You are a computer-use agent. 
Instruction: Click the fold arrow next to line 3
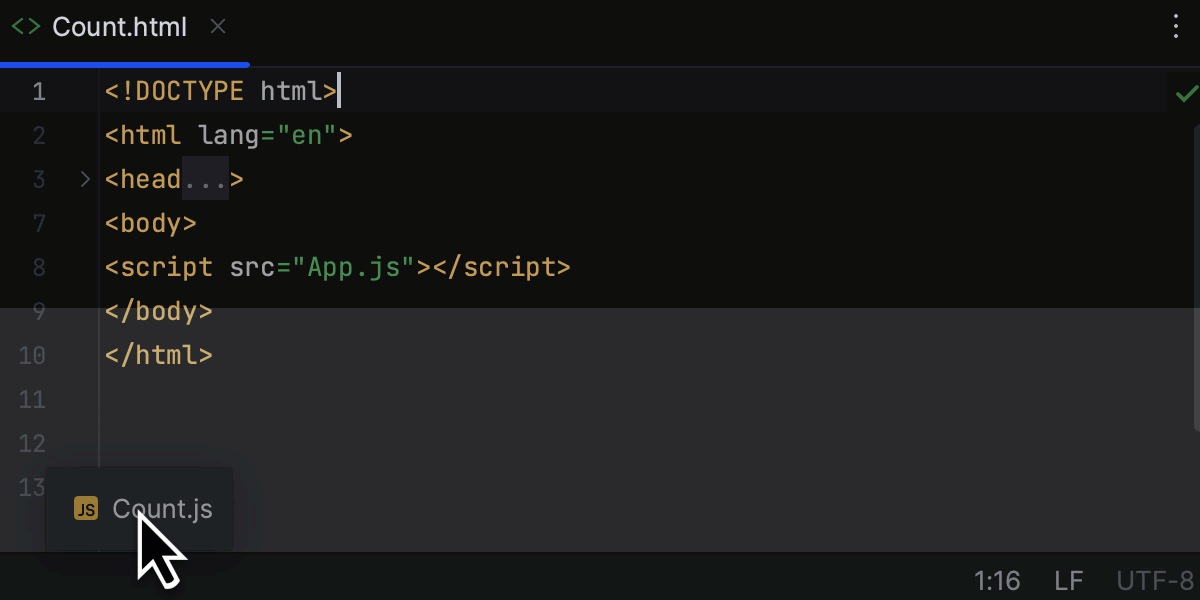[85, 179]
